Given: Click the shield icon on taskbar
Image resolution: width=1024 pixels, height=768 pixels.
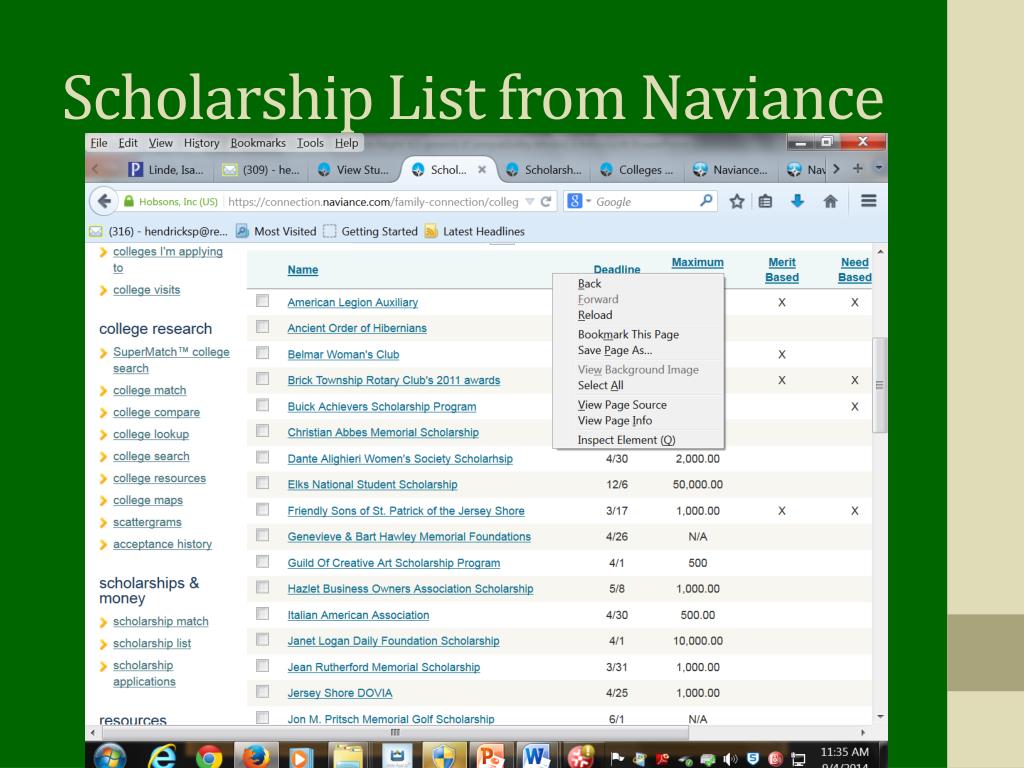Looking at the screenshot, I should tap(443, 757).
